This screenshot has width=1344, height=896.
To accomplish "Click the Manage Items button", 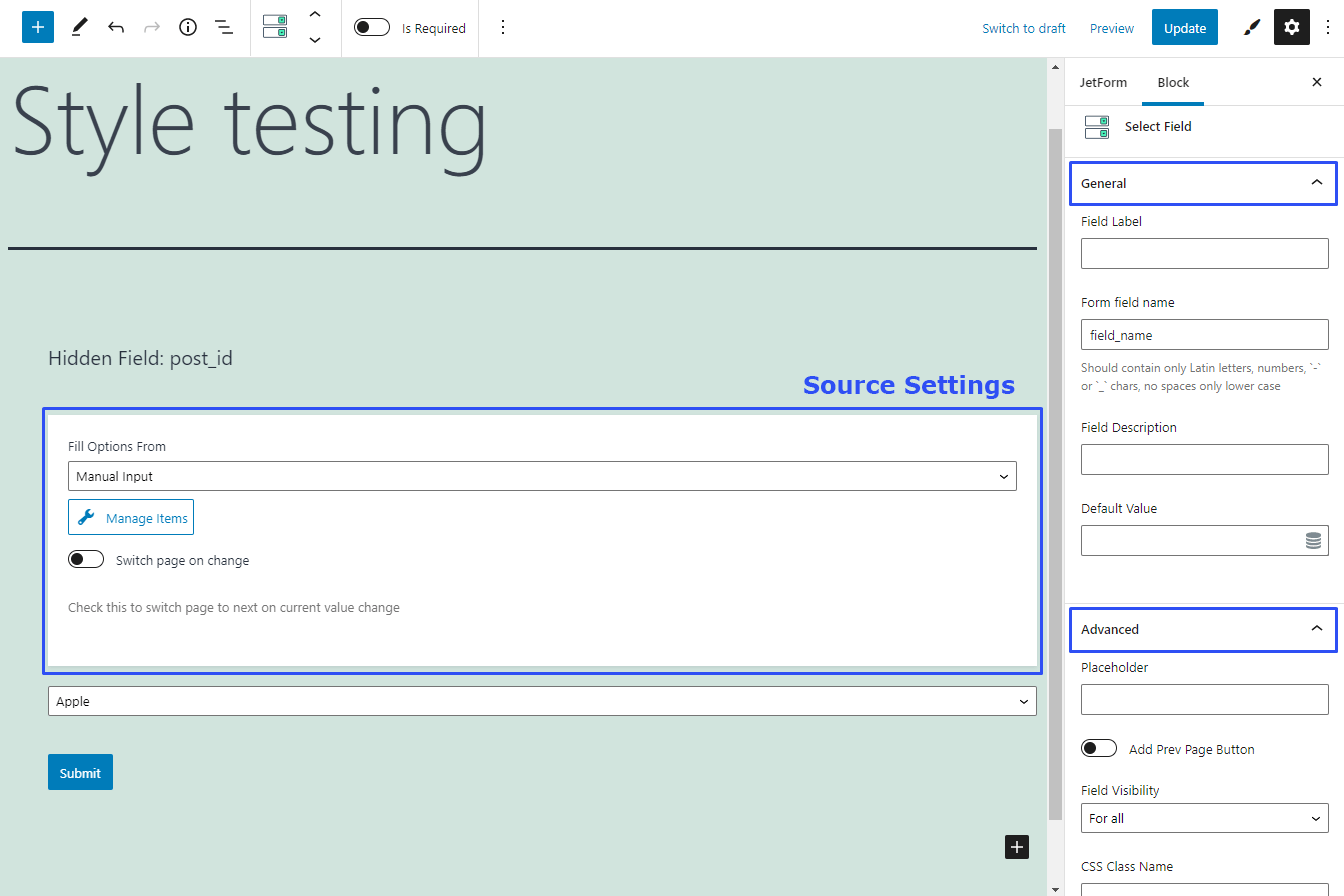I will [x=130, y=517].
